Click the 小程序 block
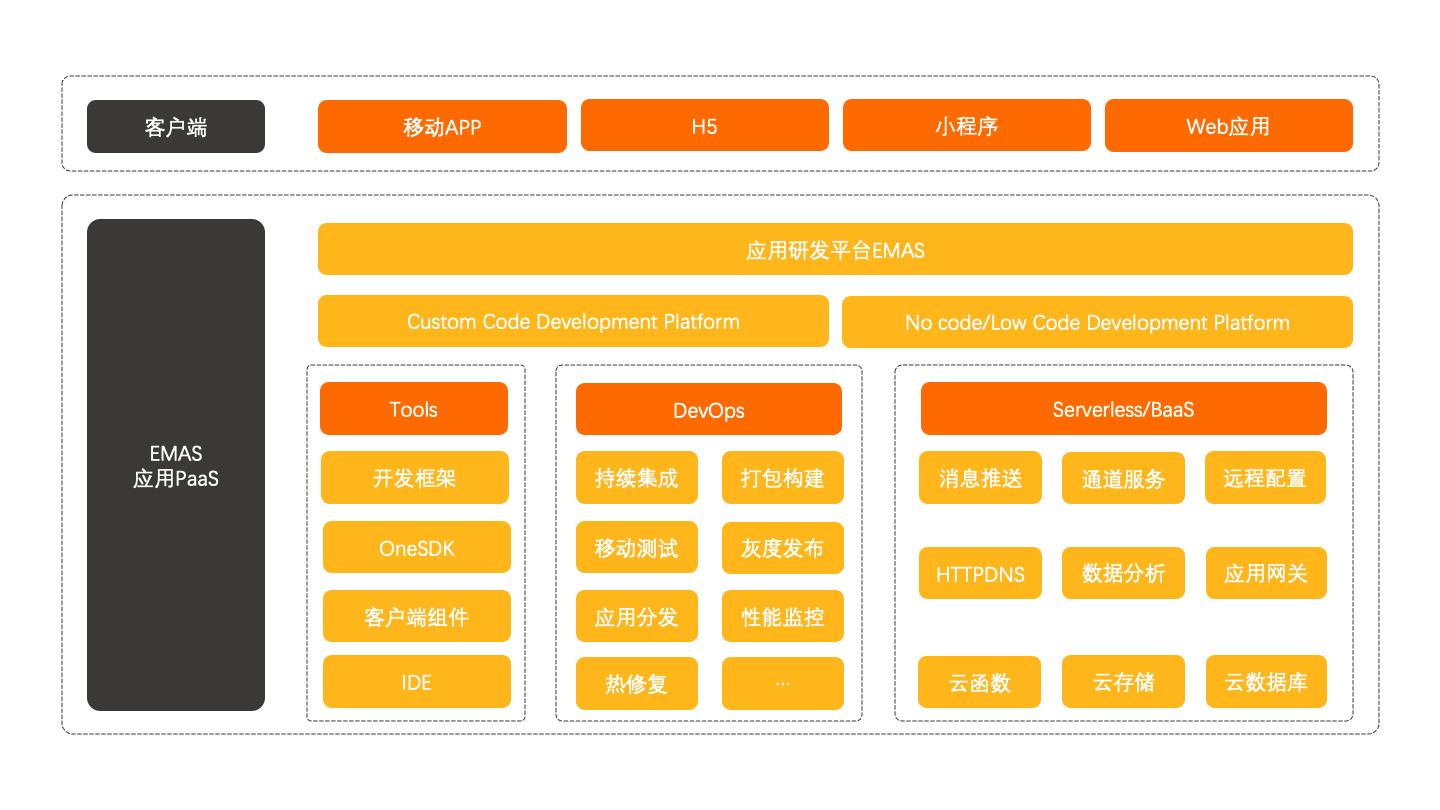The width and height of the screenshot is (1440, 810). coord(966,126)
